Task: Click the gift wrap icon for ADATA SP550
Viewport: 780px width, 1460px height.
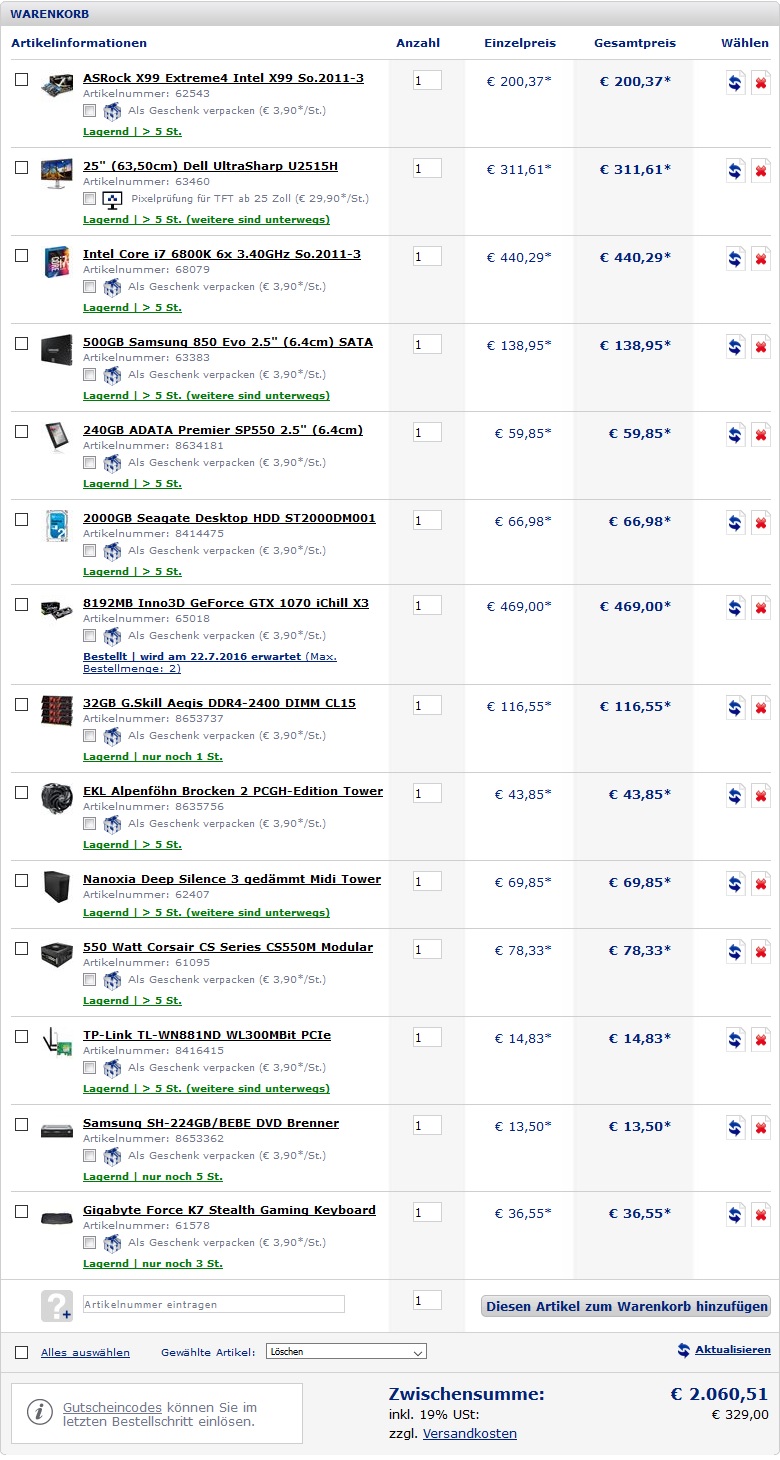Action: click(x=112, y=463)
